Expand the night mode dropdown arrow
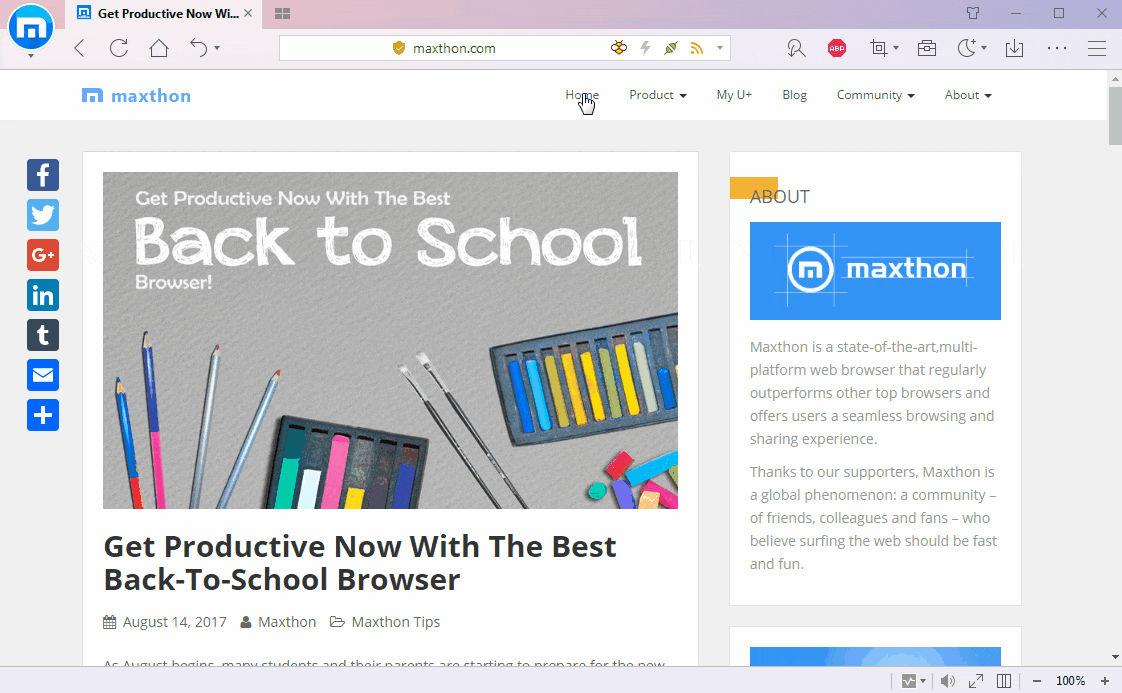This screenshot has width=1122, height=693. [x=984, y=48]
